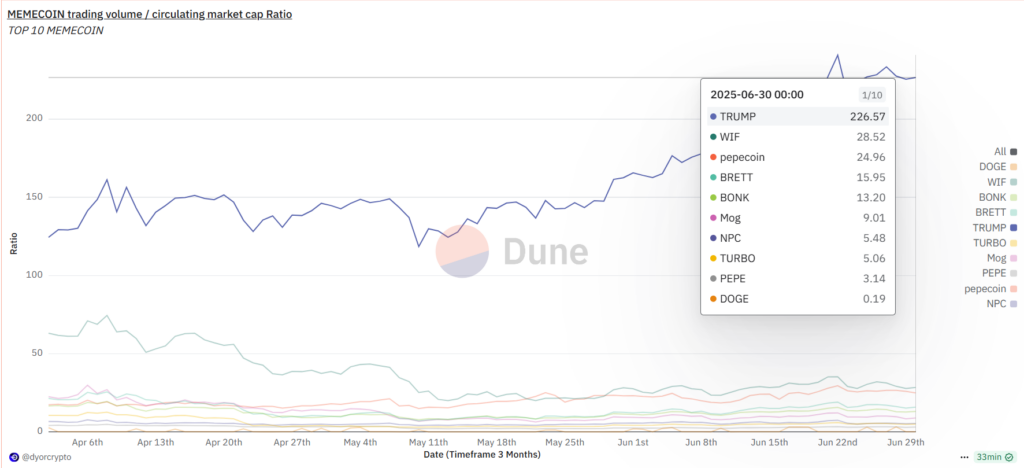Click the PEPE 3.14 tooltip row
The width and height of the screenshot is (1024, 468).
[x=798, y=278]
